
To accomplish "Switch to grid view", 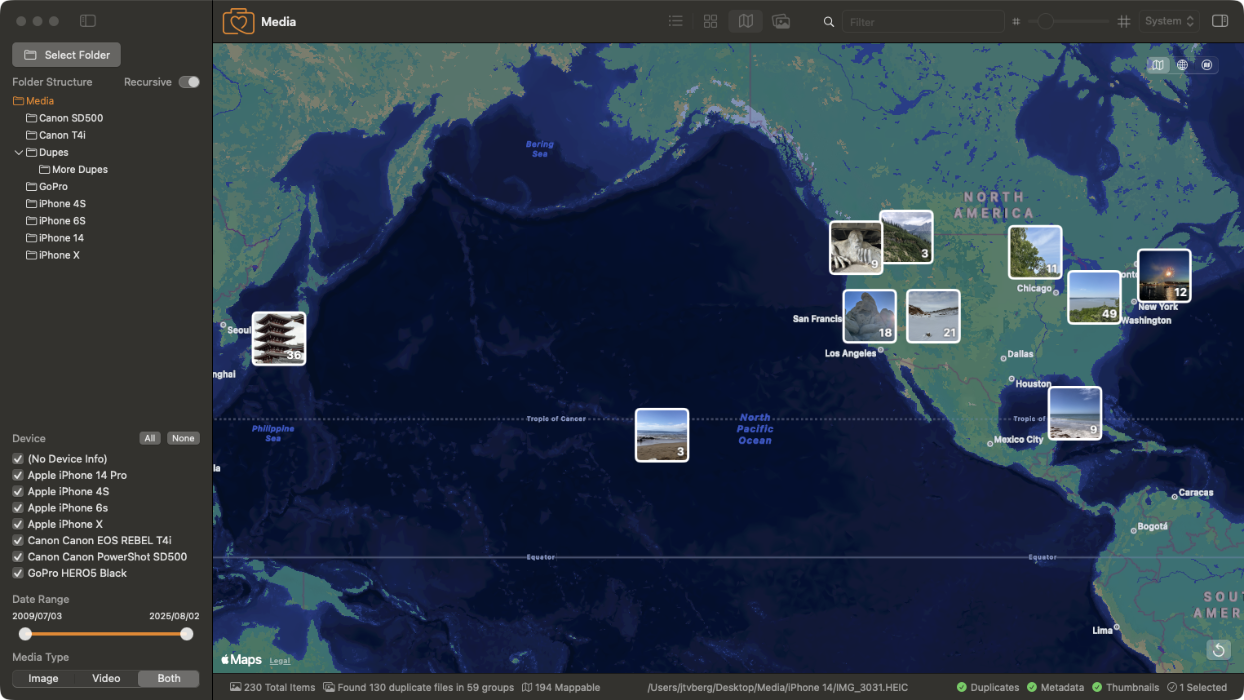I will [710, 20].
